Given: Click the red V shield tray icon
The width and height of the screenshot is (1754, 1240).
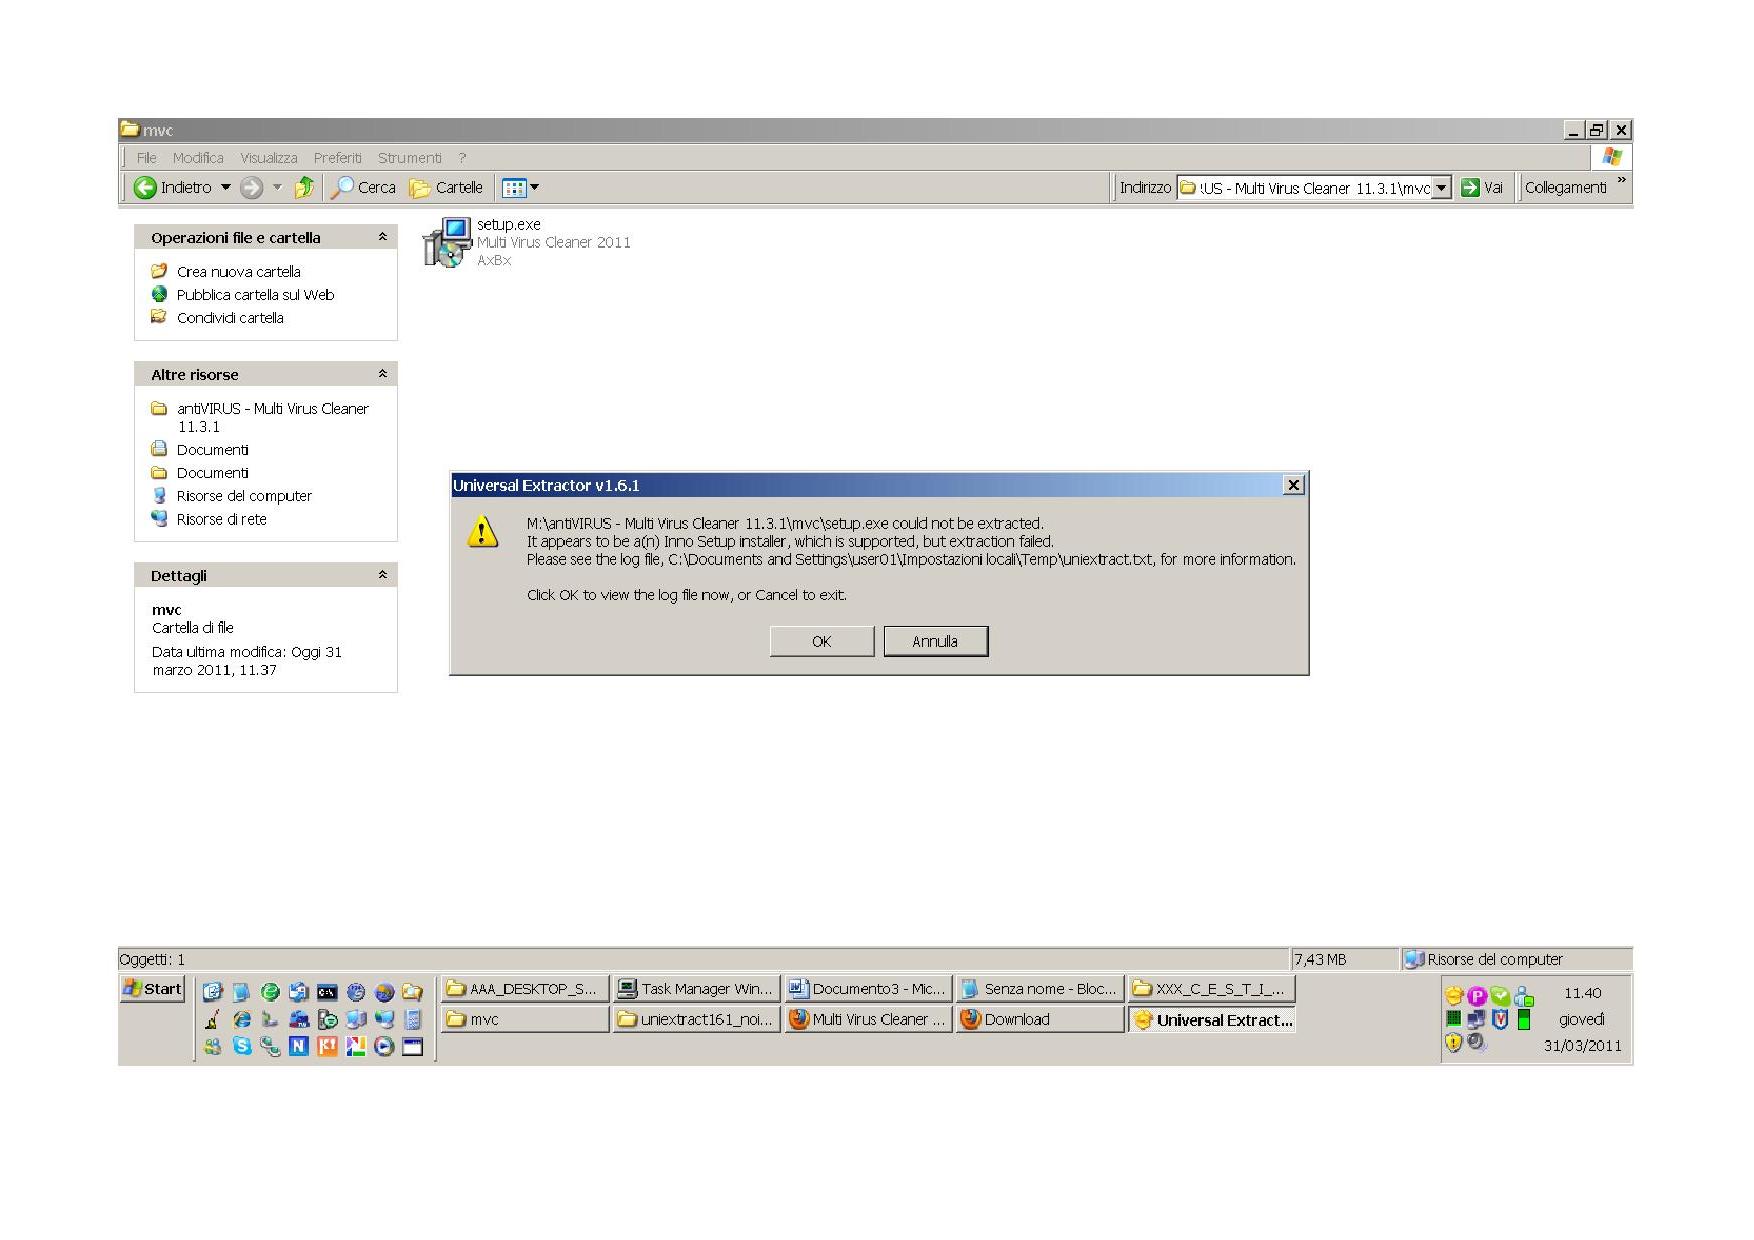Looking at the screenshot, I should click(x=1500, y=1019).
